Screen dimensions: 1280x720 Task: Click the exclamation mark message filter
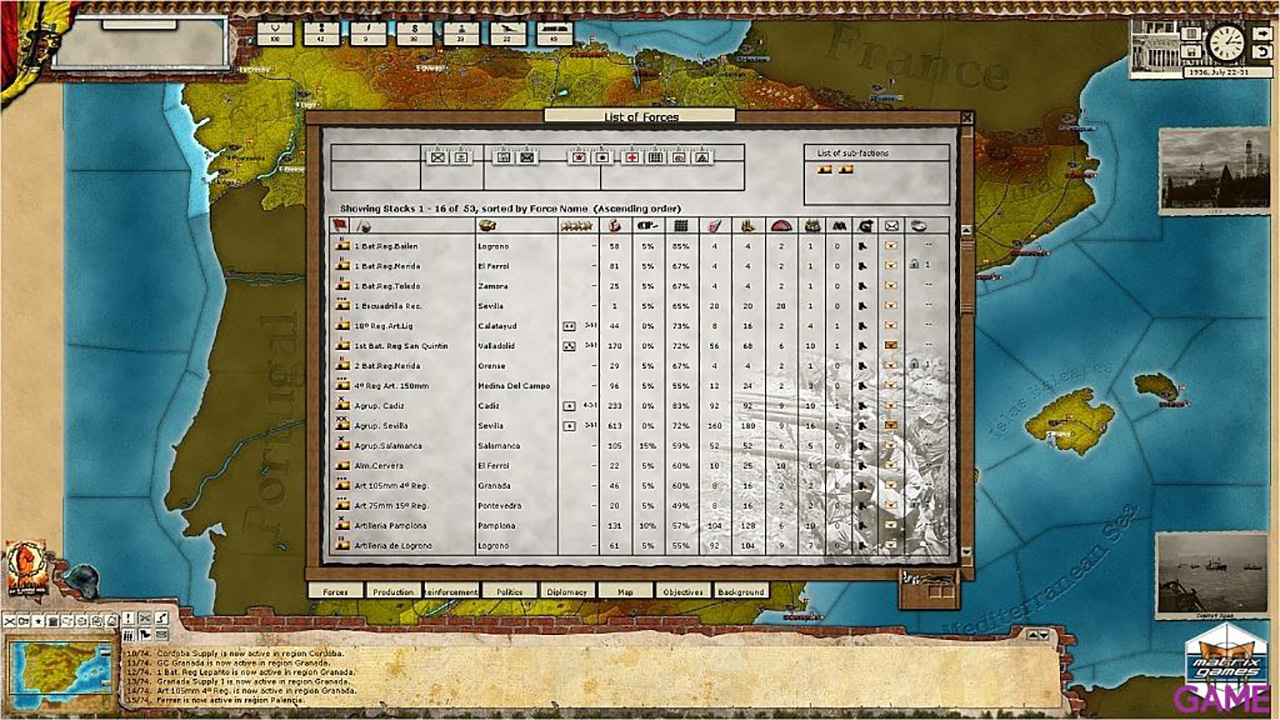(x=128, y=618)
